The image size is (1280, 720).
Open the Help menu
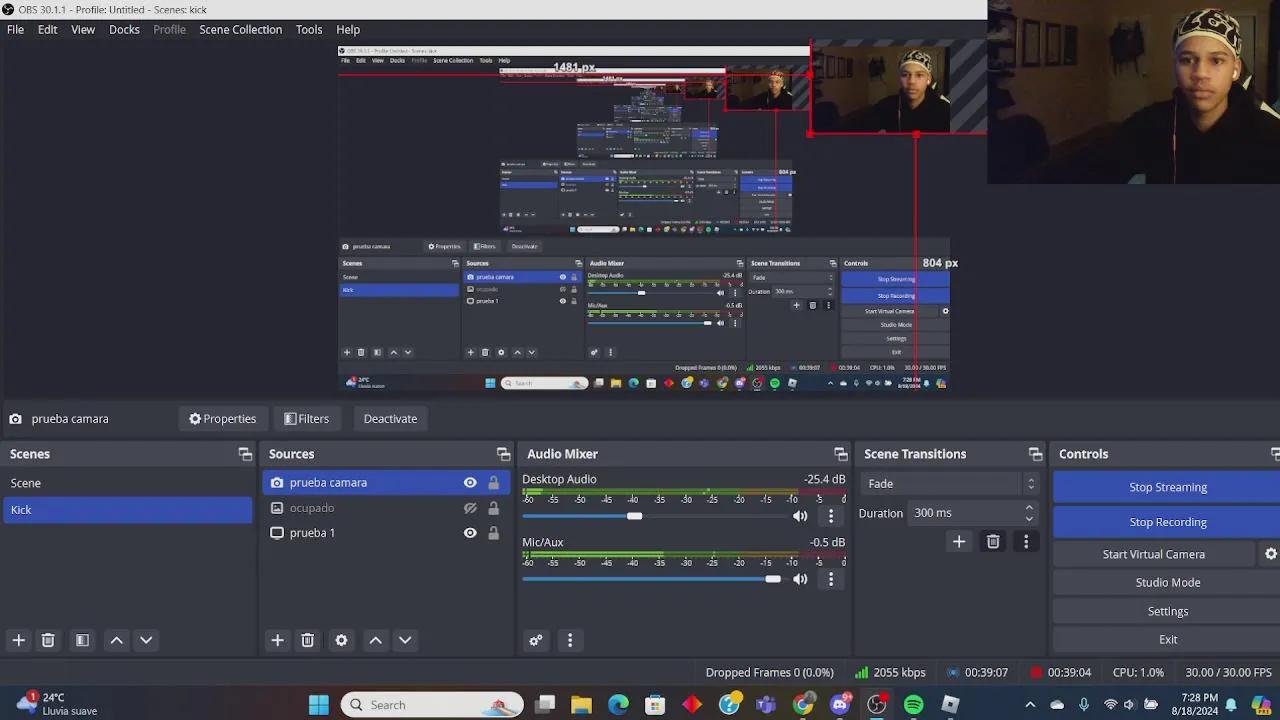tap(348, 29)
